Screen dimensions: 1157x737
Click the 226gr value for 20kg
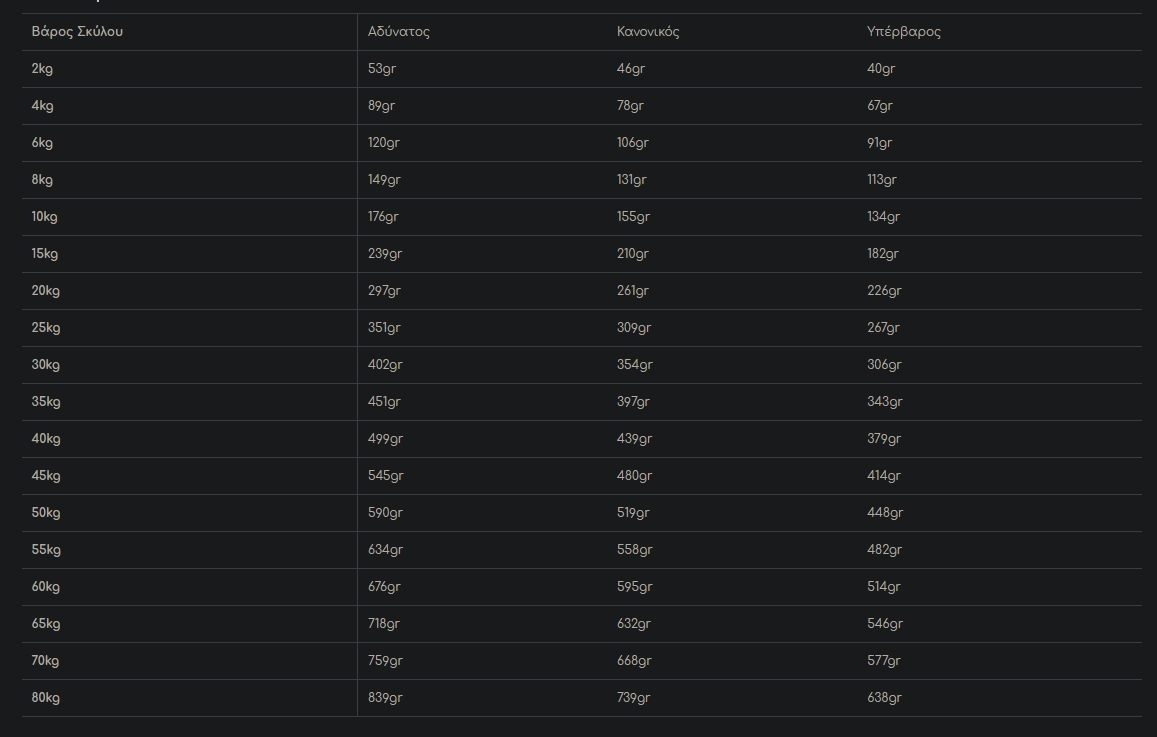pos(884,291)
